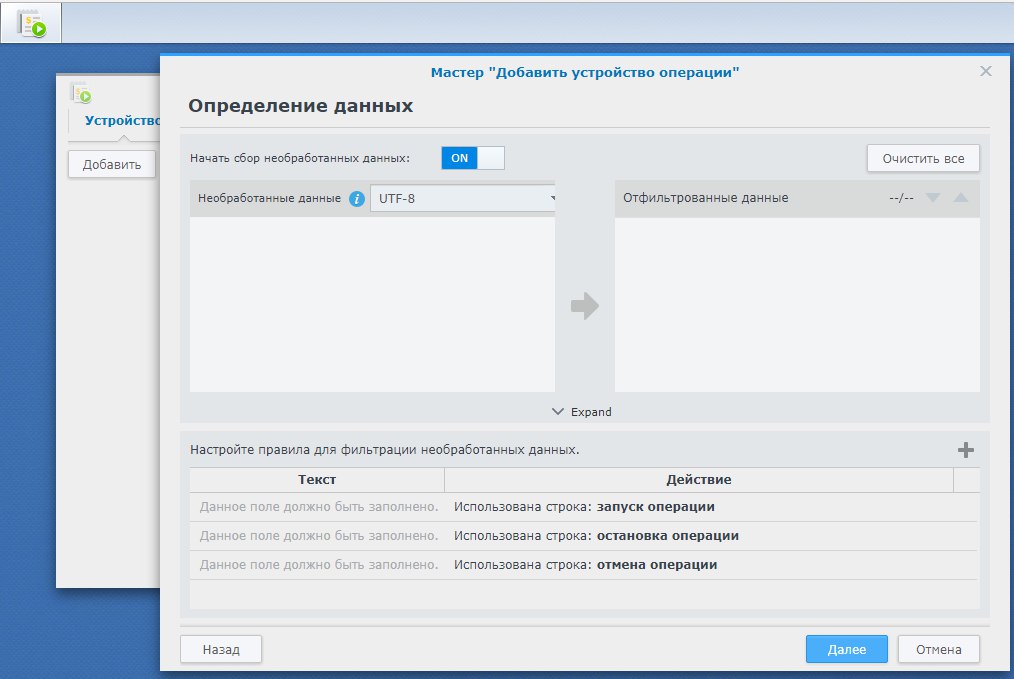Expand the data panels via Expand chevron
This screenshot has height=679, width=1014.
click(x=581, y=412)
